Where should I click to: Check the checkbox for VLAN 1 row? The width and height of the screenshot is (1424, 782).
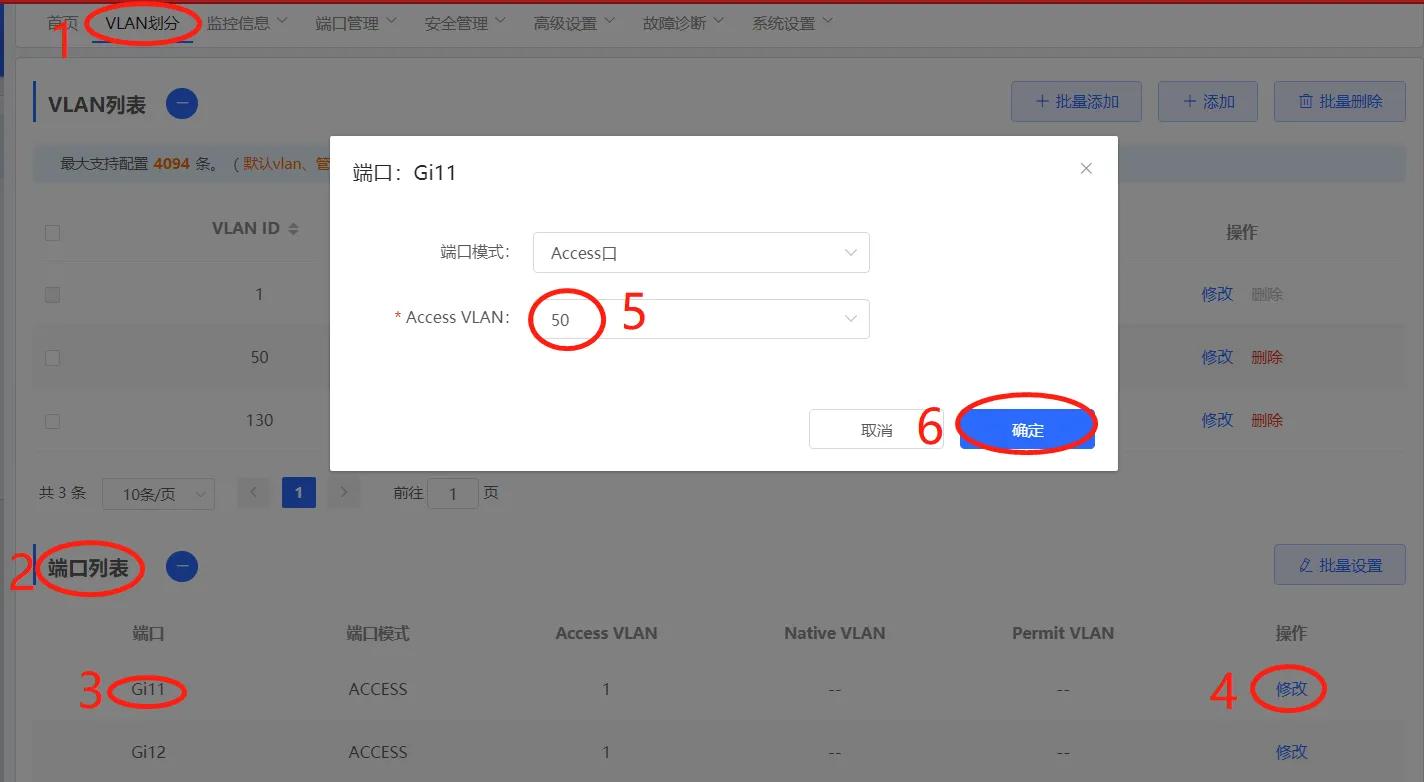tap(52, 294)
